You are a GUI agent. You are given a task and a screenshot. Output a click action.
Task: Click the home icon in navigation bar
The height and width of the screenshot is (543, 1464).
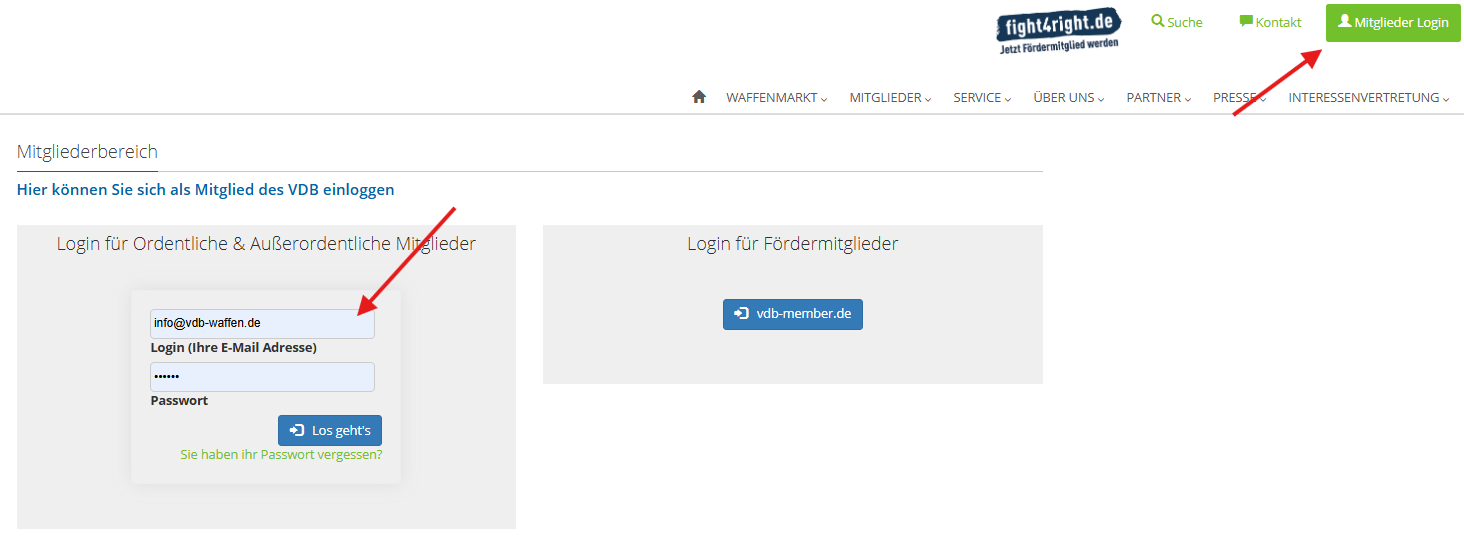pos(699,97)
